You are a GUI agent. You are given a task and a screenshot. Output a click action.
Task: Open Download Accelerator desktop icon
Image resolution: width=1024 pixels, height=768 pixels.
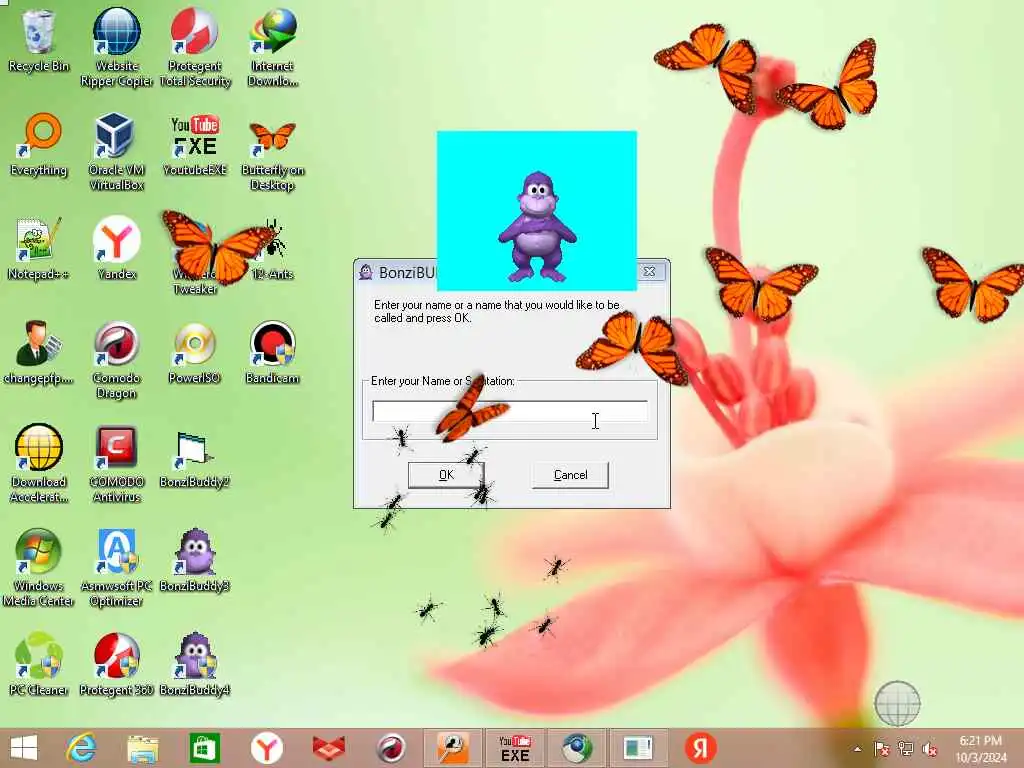(x=39, y=463)
